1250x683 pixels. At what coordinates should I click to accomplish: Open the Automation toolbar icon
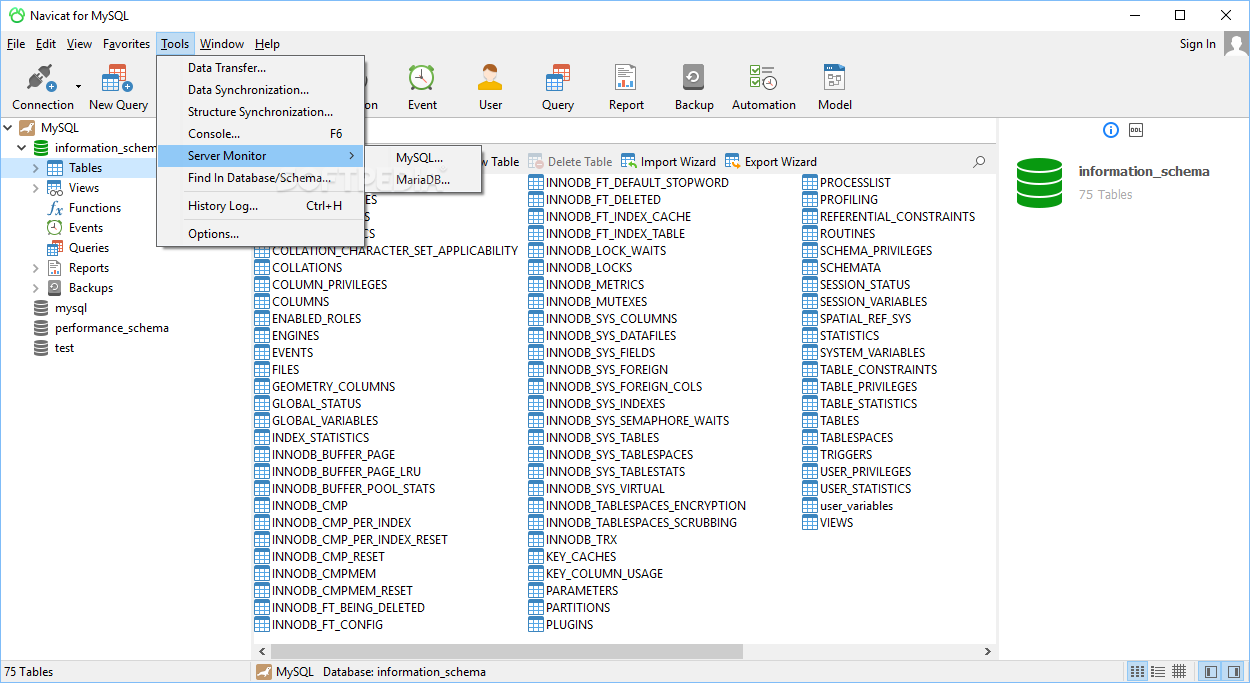(x=764, y=79)
